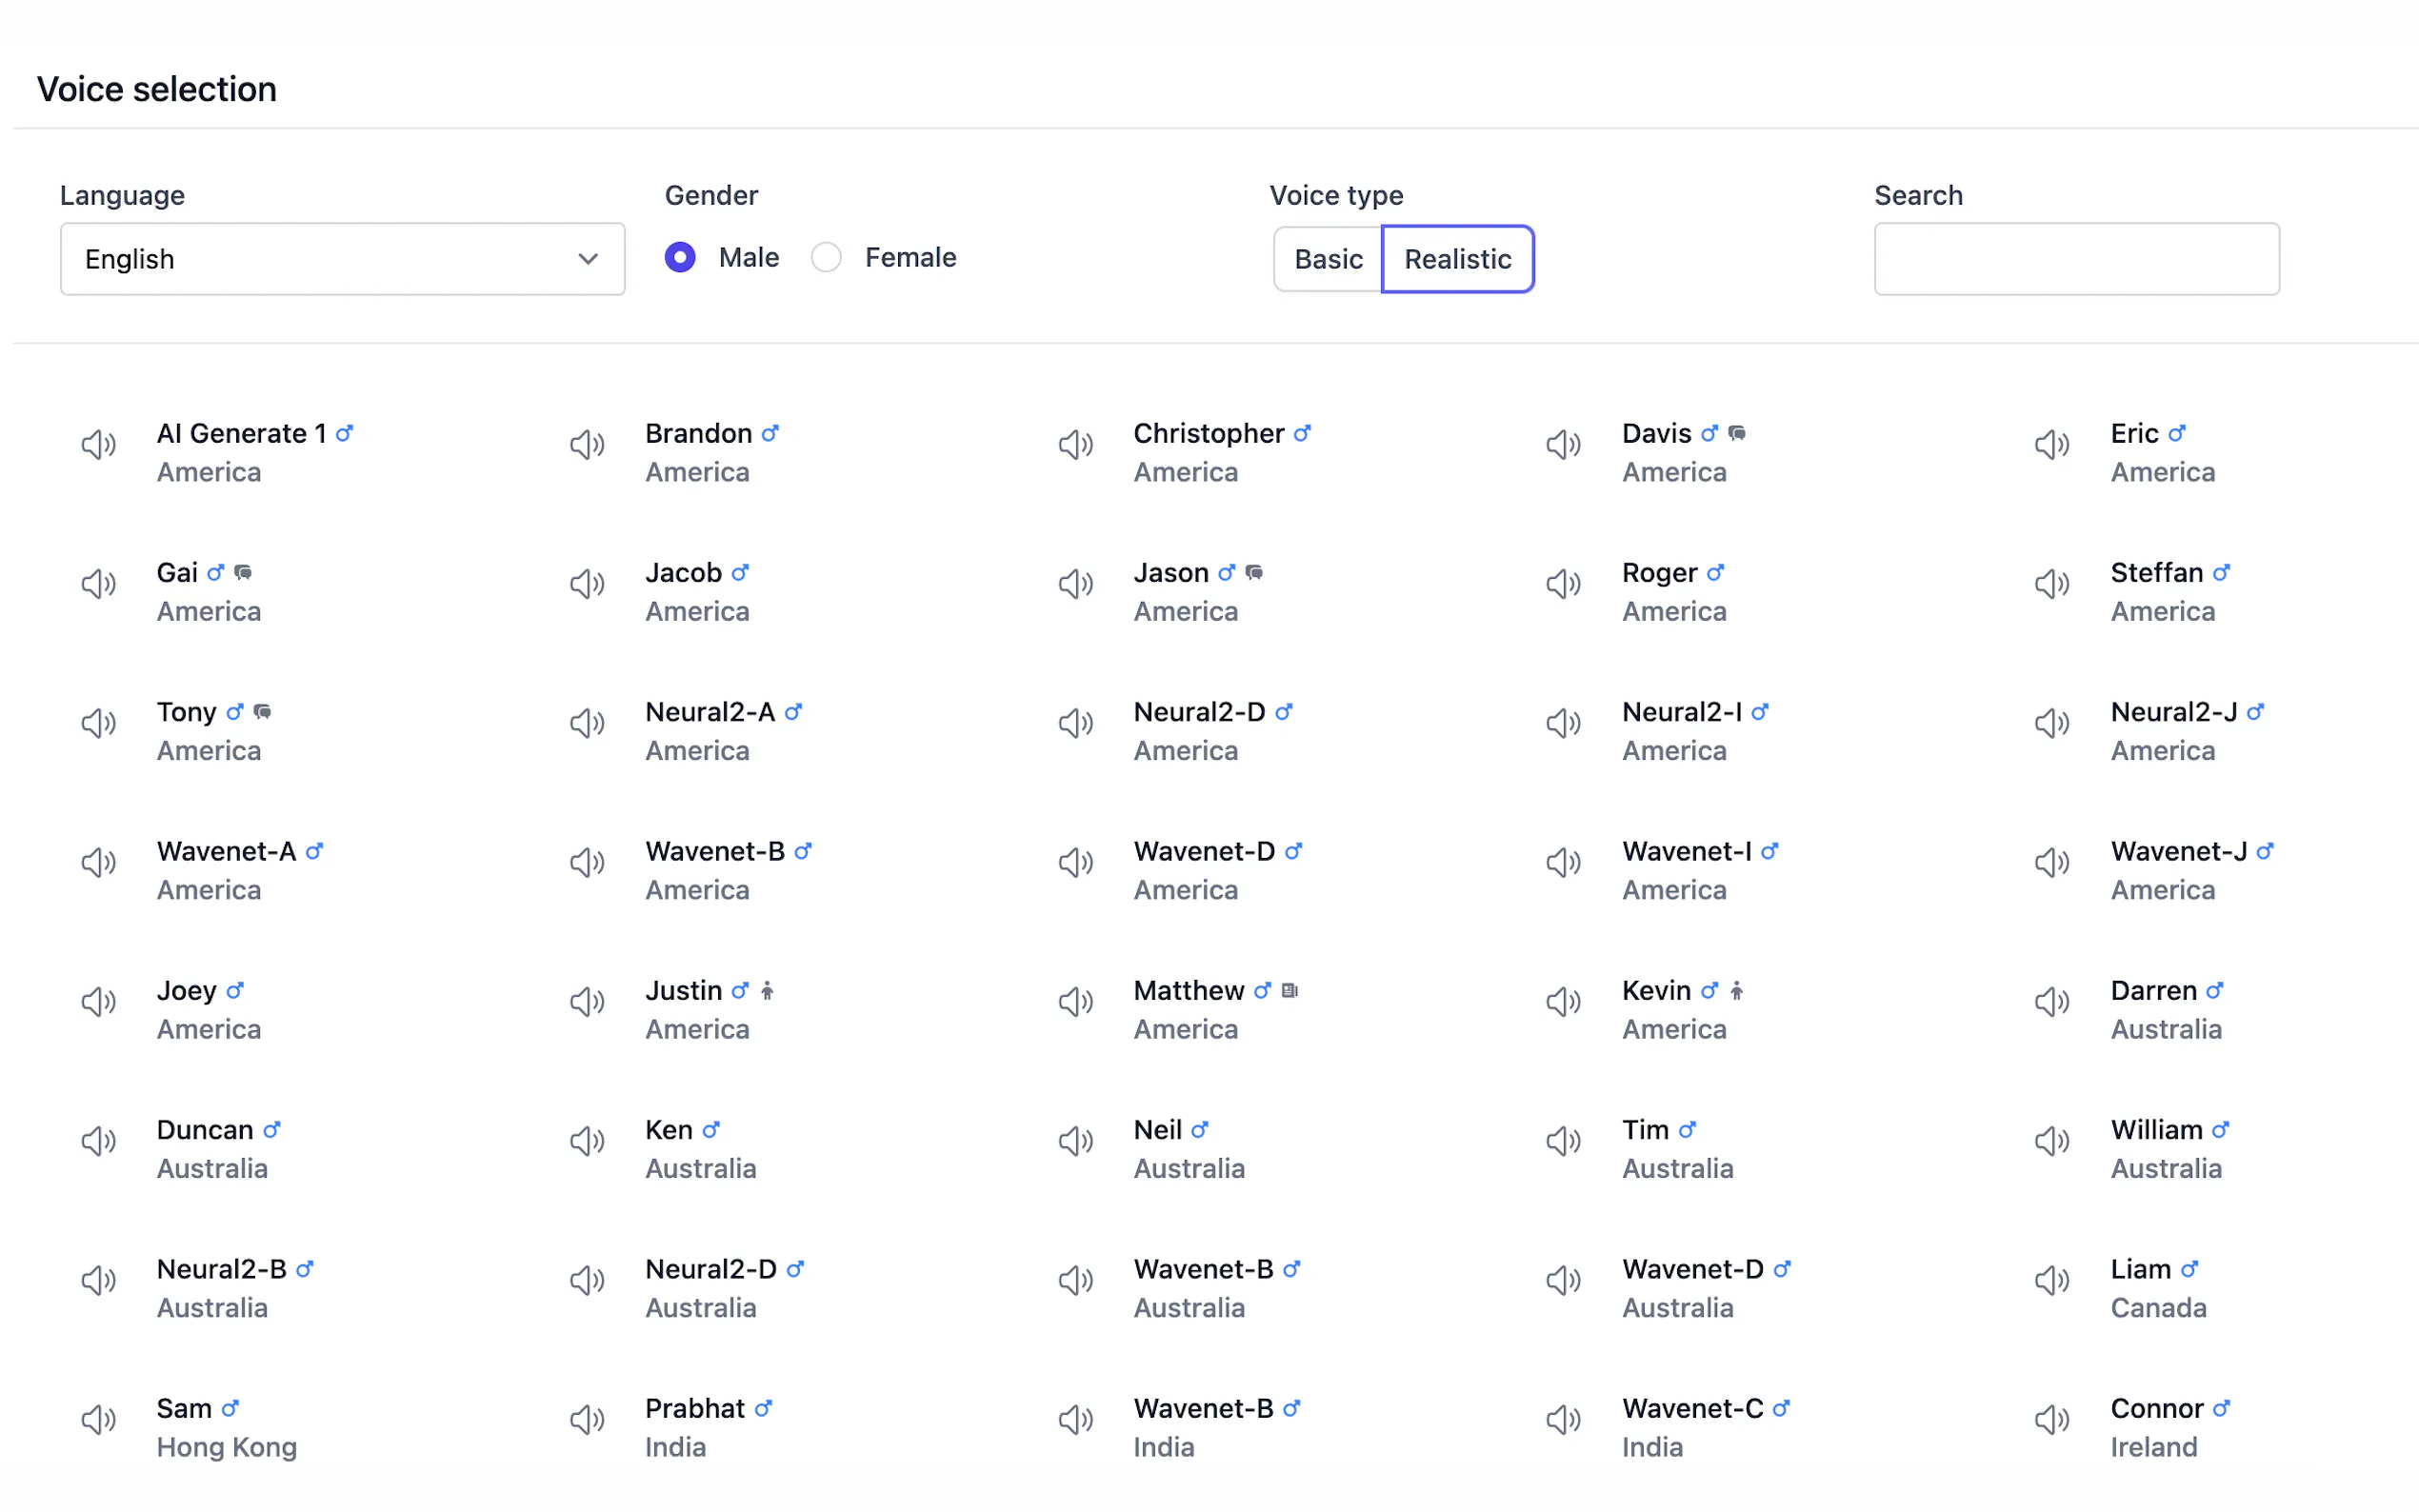Select the Male gender radio button

[680, 257]
